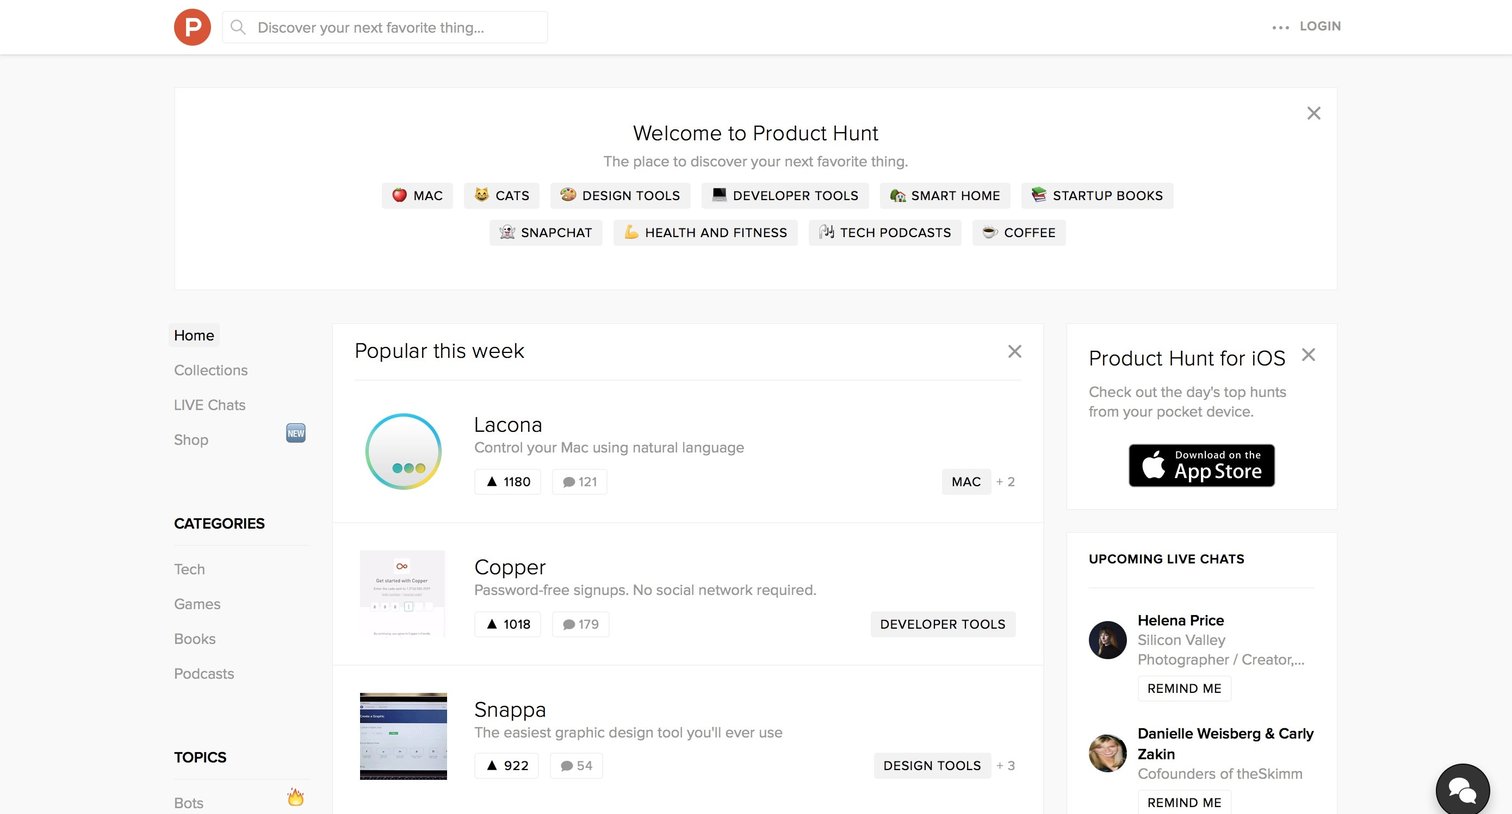
Task: Click "Control your Mac using natural language" tagline
Action: (609, 448)
